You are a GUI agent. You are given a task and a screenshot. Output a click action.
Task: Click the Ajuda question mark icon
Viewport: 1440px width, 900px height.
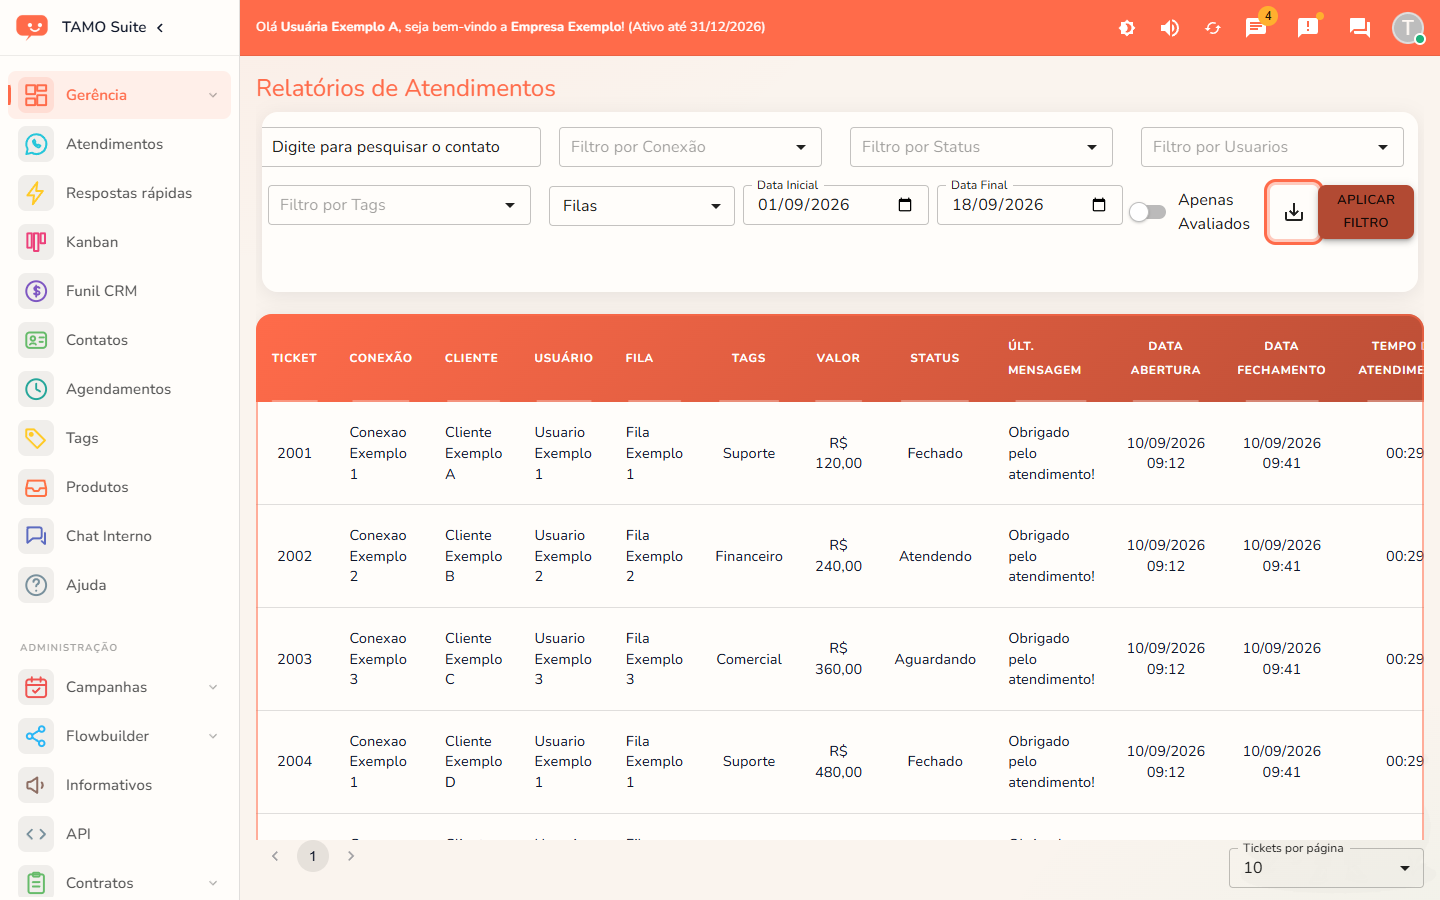pos(36,585)
